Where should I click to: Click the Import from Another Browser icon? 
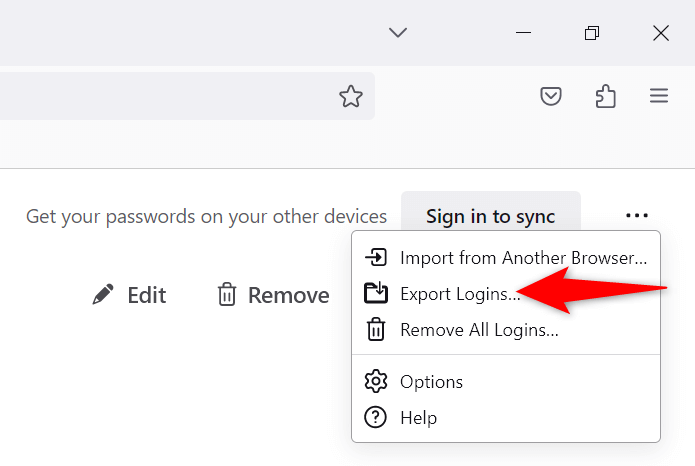click(x=376, y=257)
